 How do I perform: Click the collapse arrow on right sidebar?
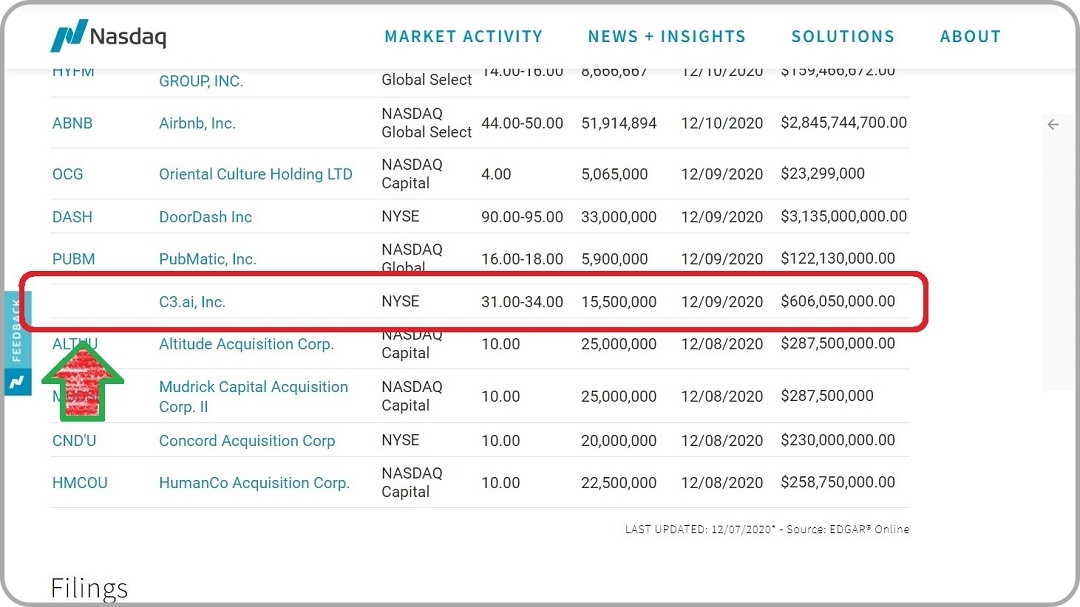1053,125
